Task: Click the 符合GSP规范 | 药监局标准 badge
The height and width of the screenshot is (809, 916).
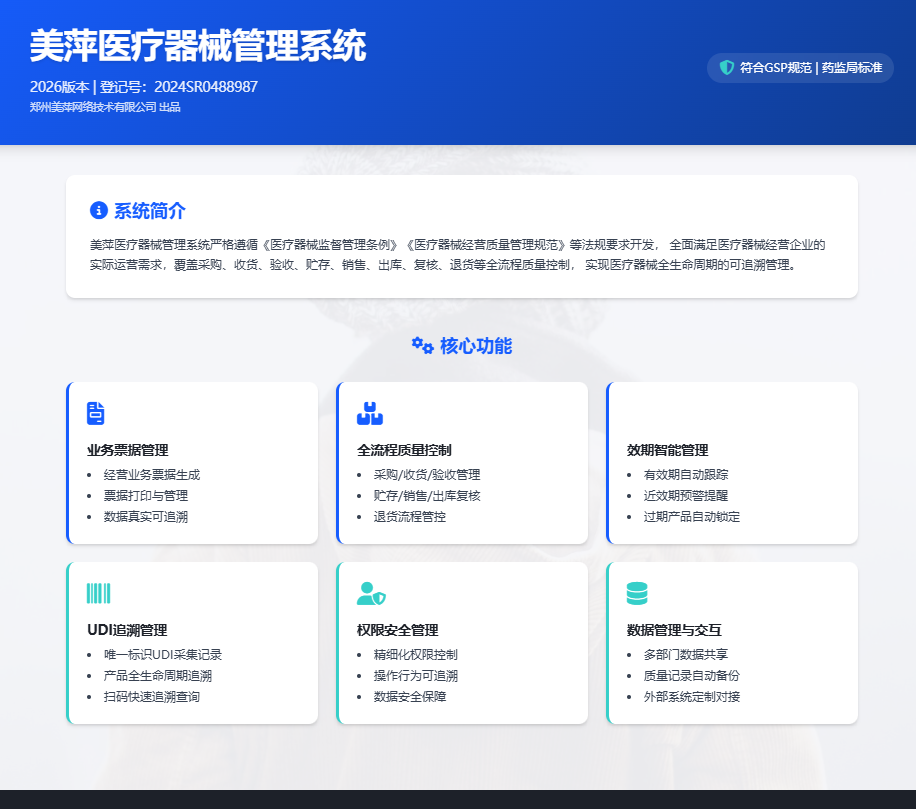Action: [x=800, y=68]
